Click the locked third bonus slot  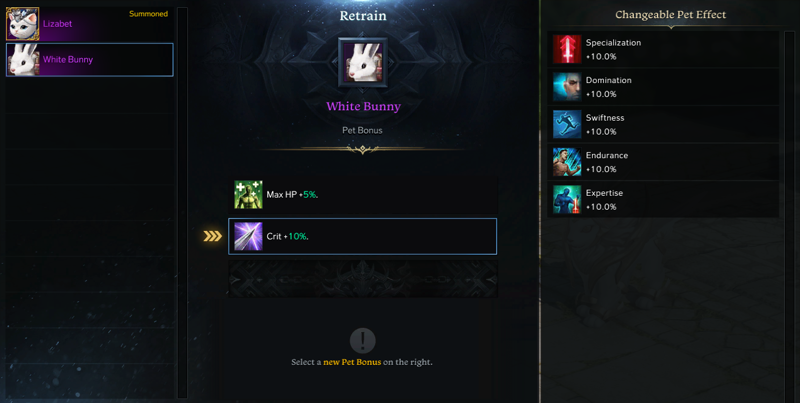(363, 279)
